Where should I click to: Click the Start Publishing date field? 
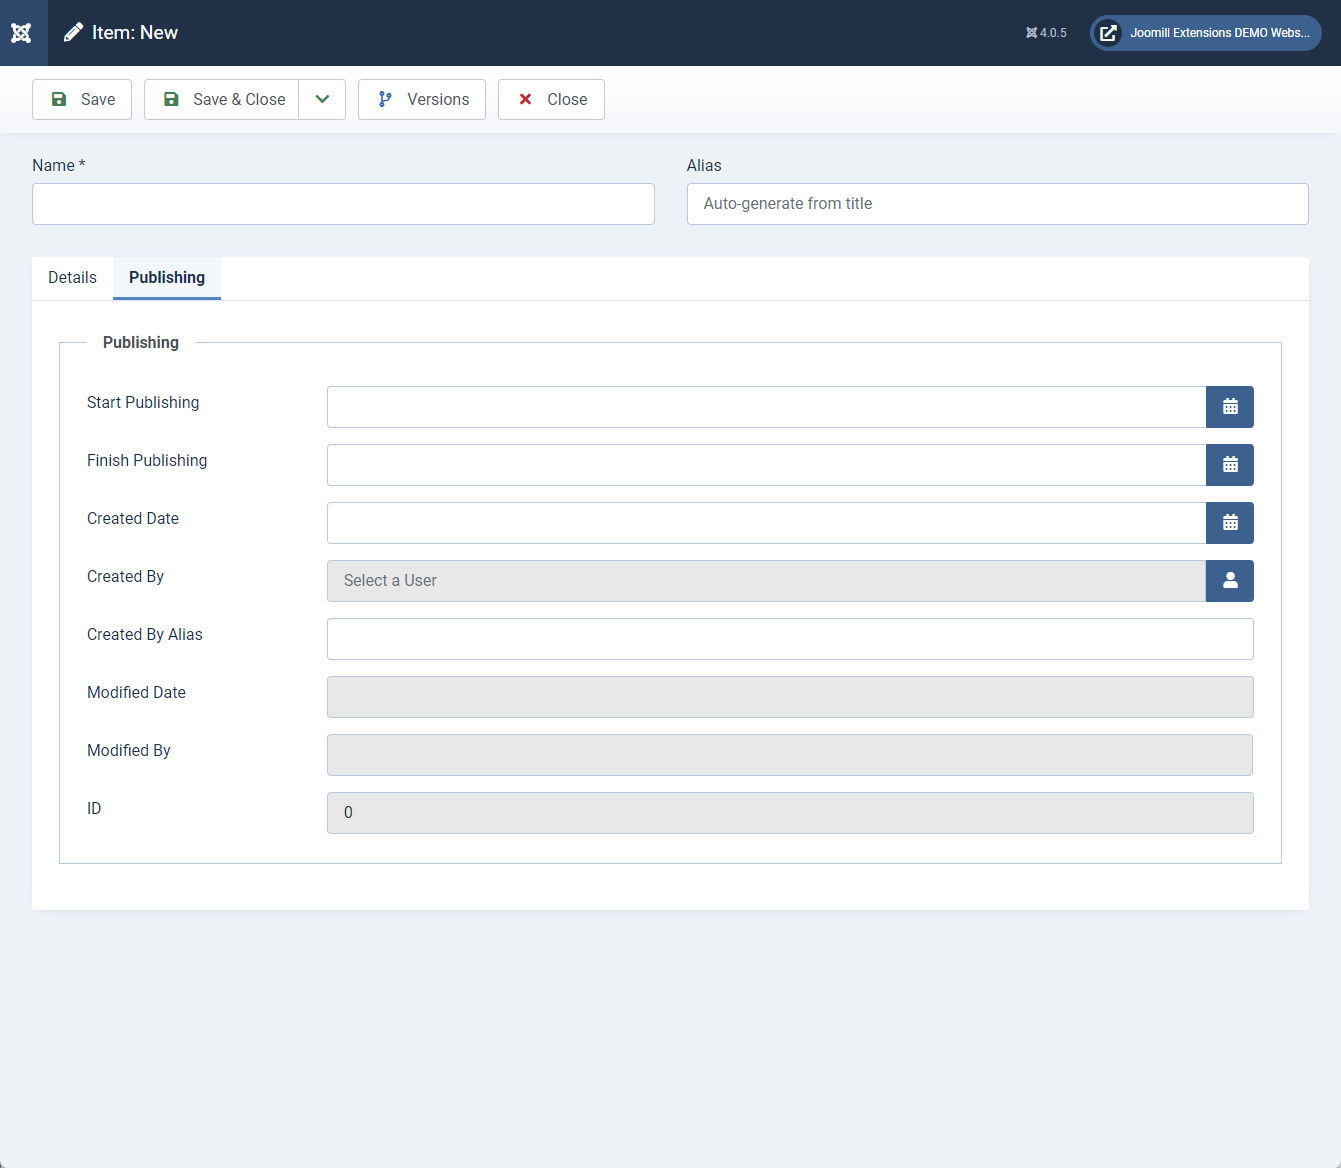pos(766,407)
